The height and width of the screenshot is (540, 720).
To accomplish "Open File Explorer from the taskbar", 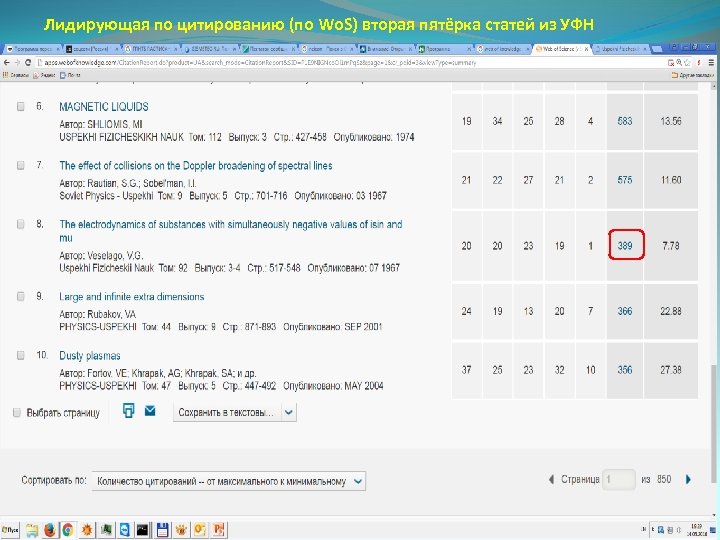I will coord(32,530).
